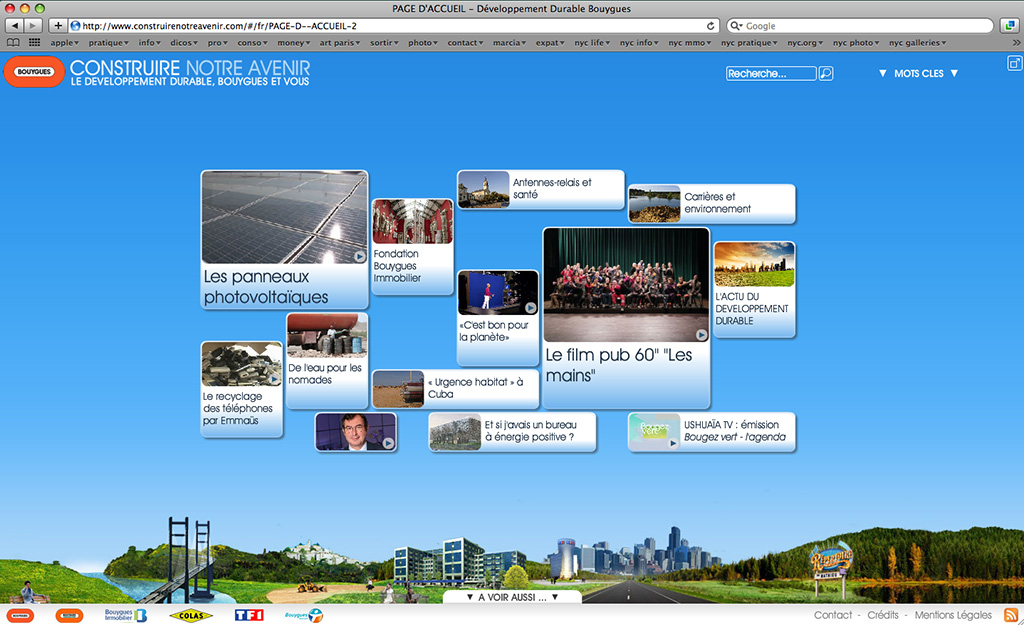Click the Mentions Légales footer link
The width and height of the screenshot is (1024, 625).
click(x=953, y=615)
